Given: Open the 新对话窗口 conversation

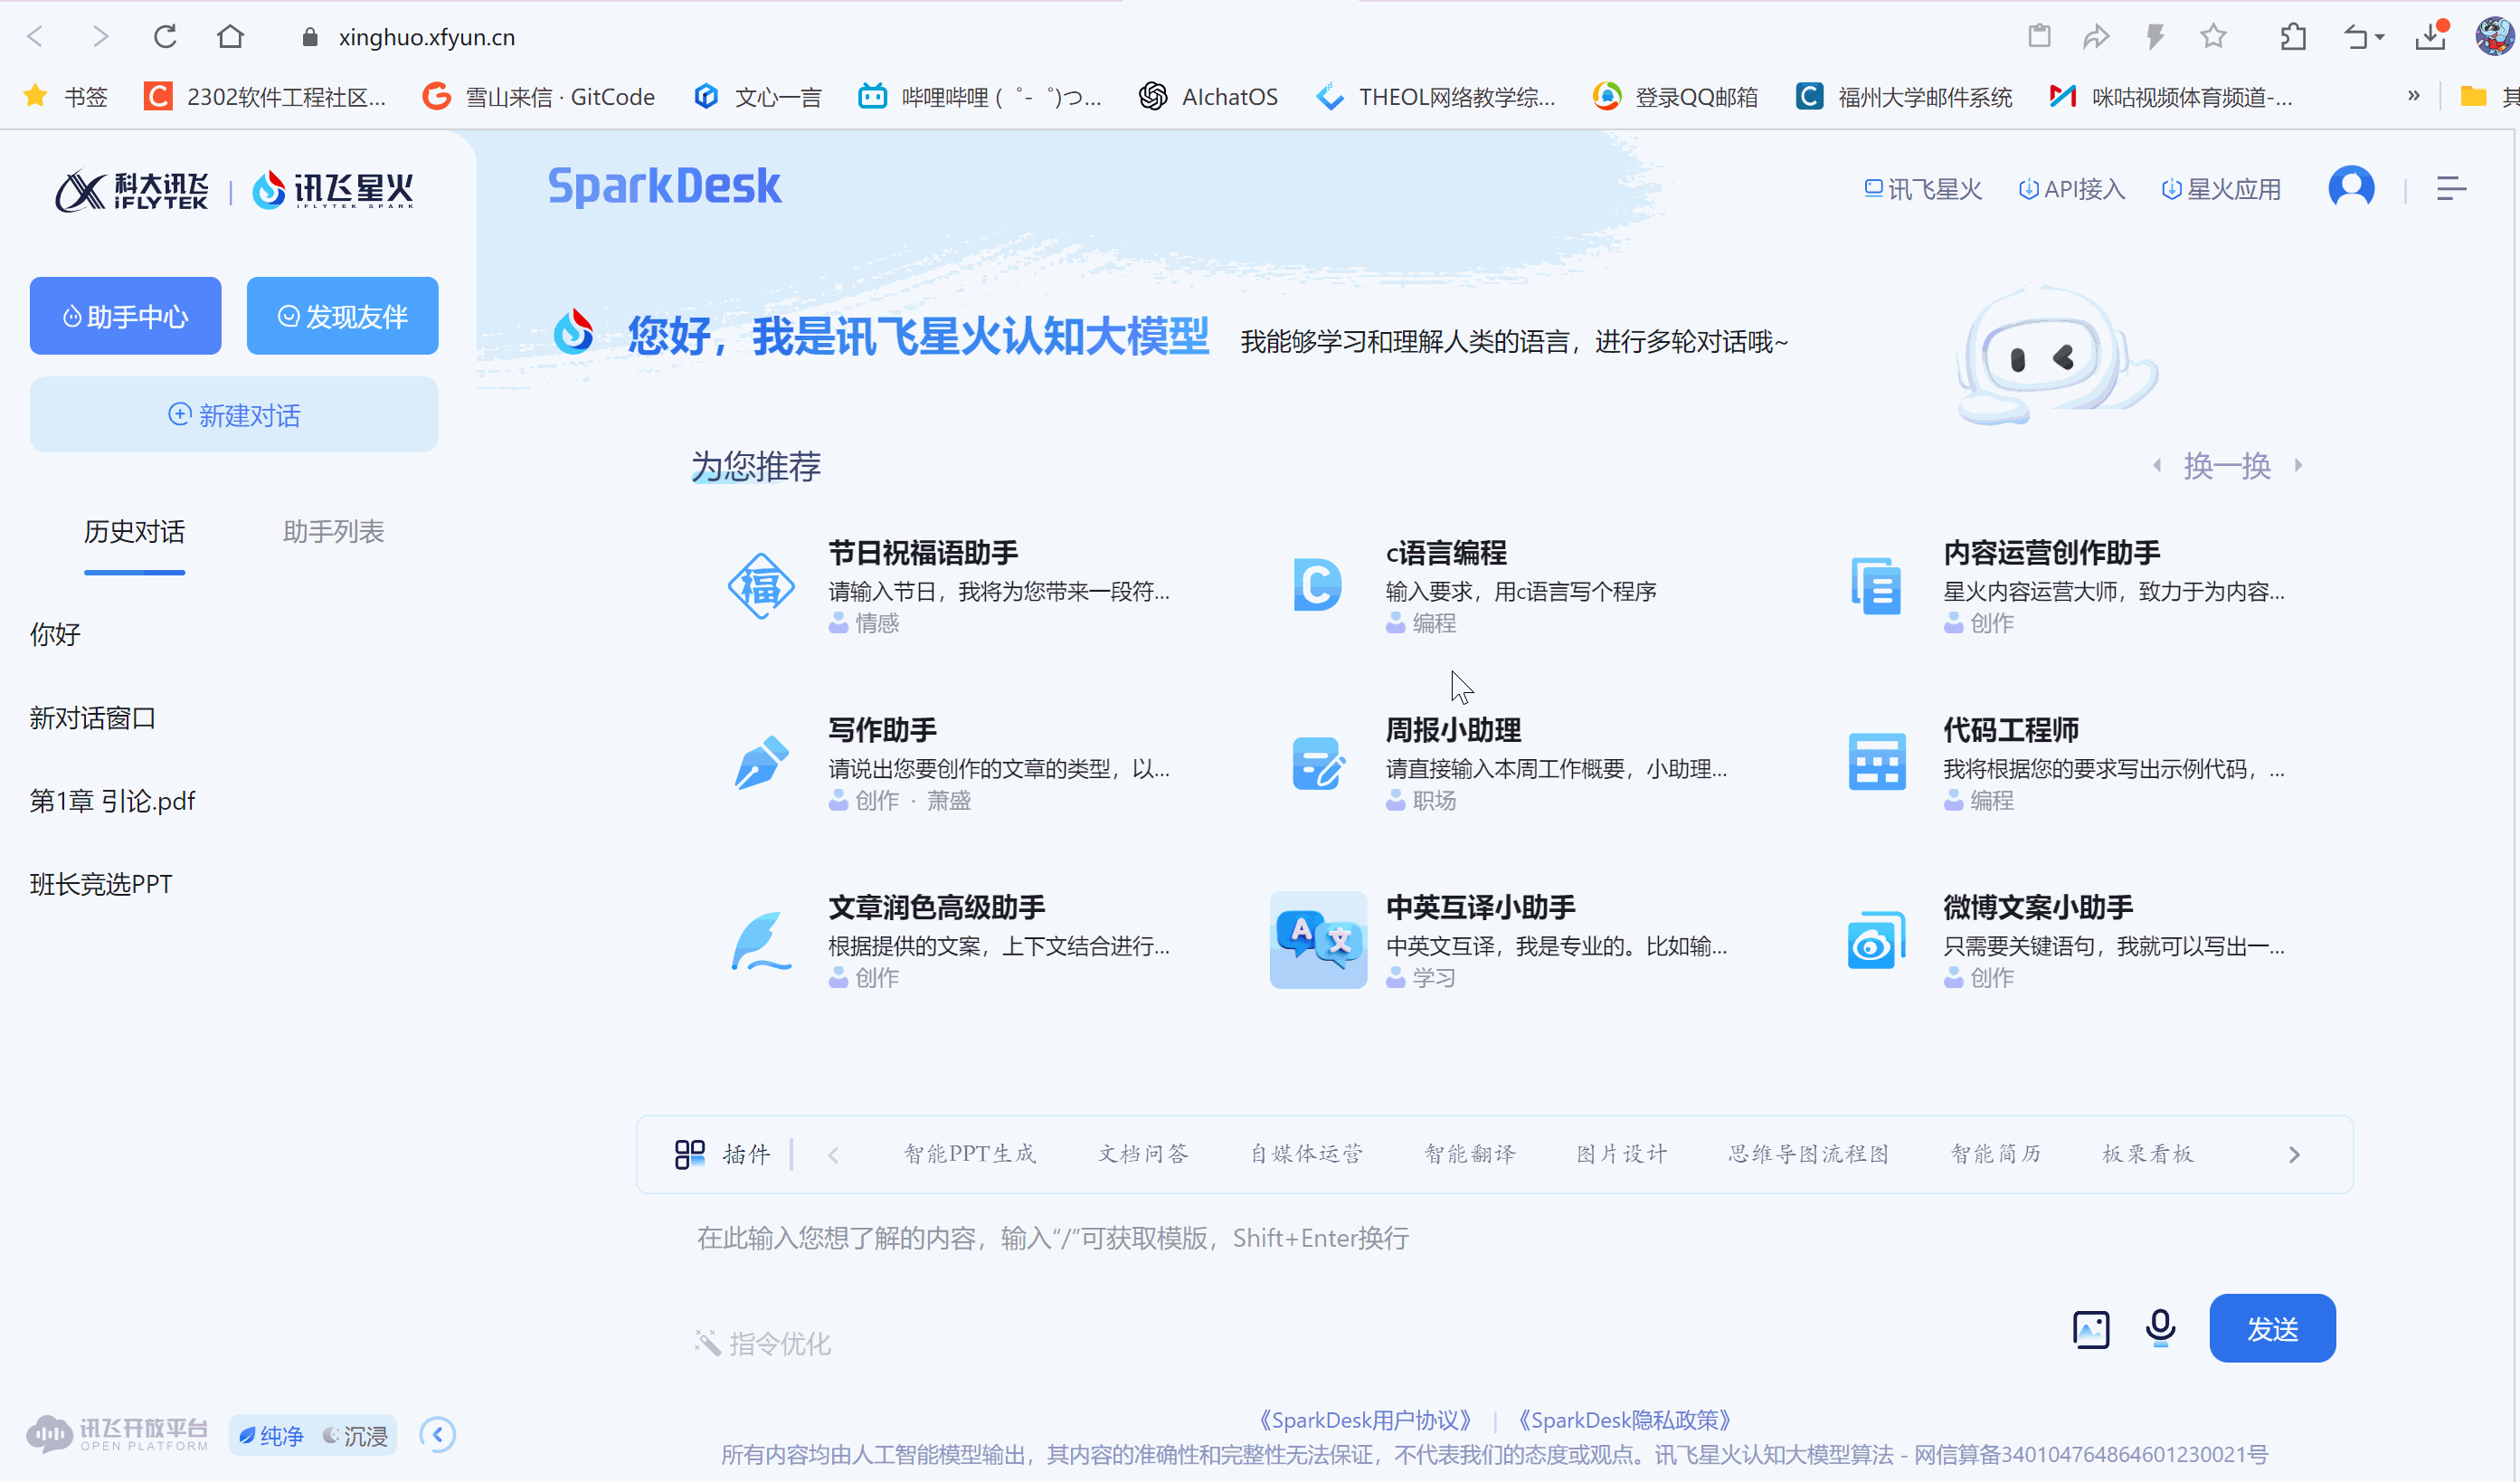Looking at the screenshot, I should pos(92,719).
